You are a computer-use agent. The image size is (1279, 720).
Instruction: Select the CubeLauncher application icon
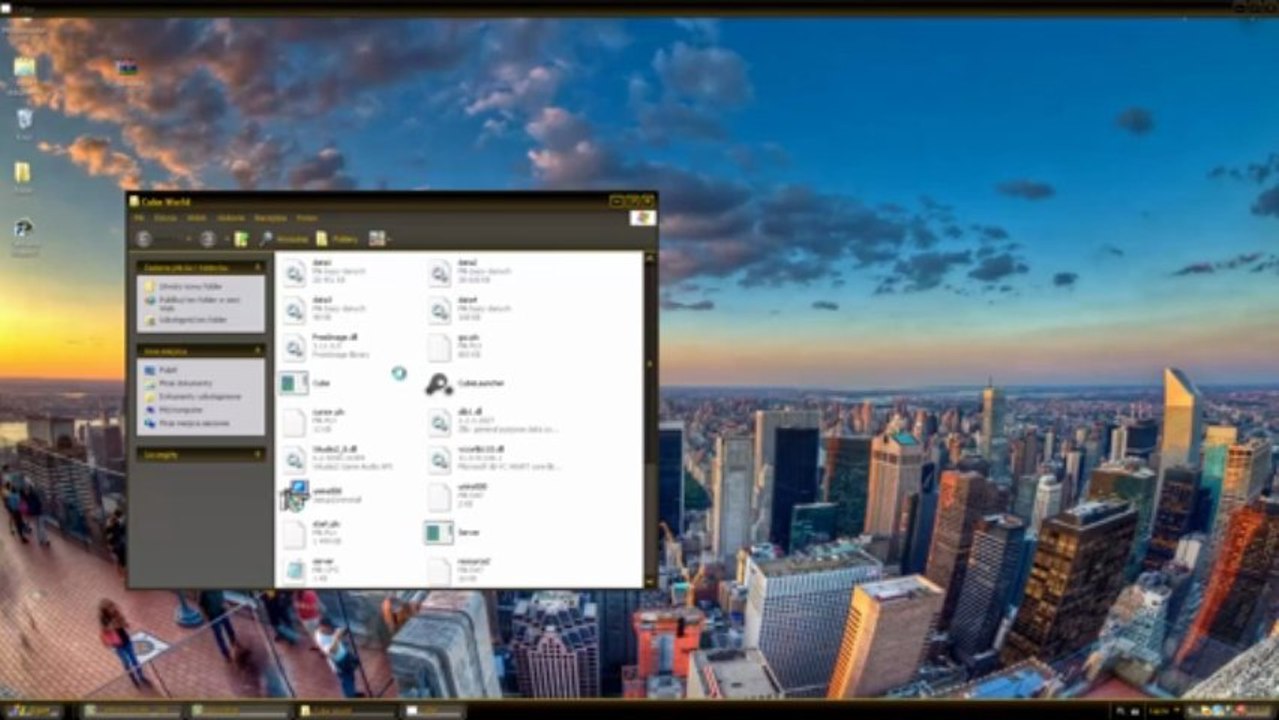point(440,383)
